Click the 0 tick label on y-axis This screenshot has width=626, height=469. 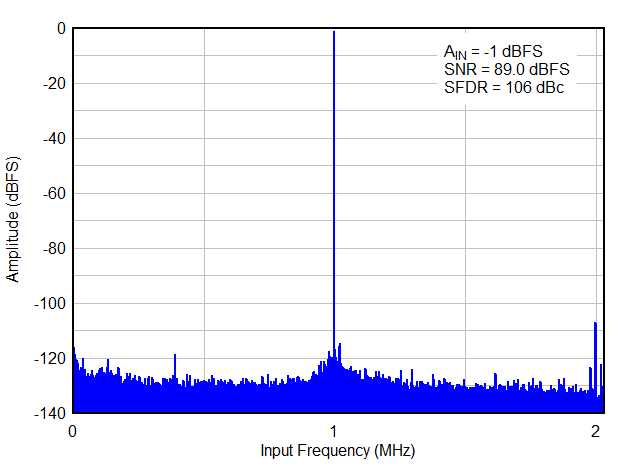[60, 29]
